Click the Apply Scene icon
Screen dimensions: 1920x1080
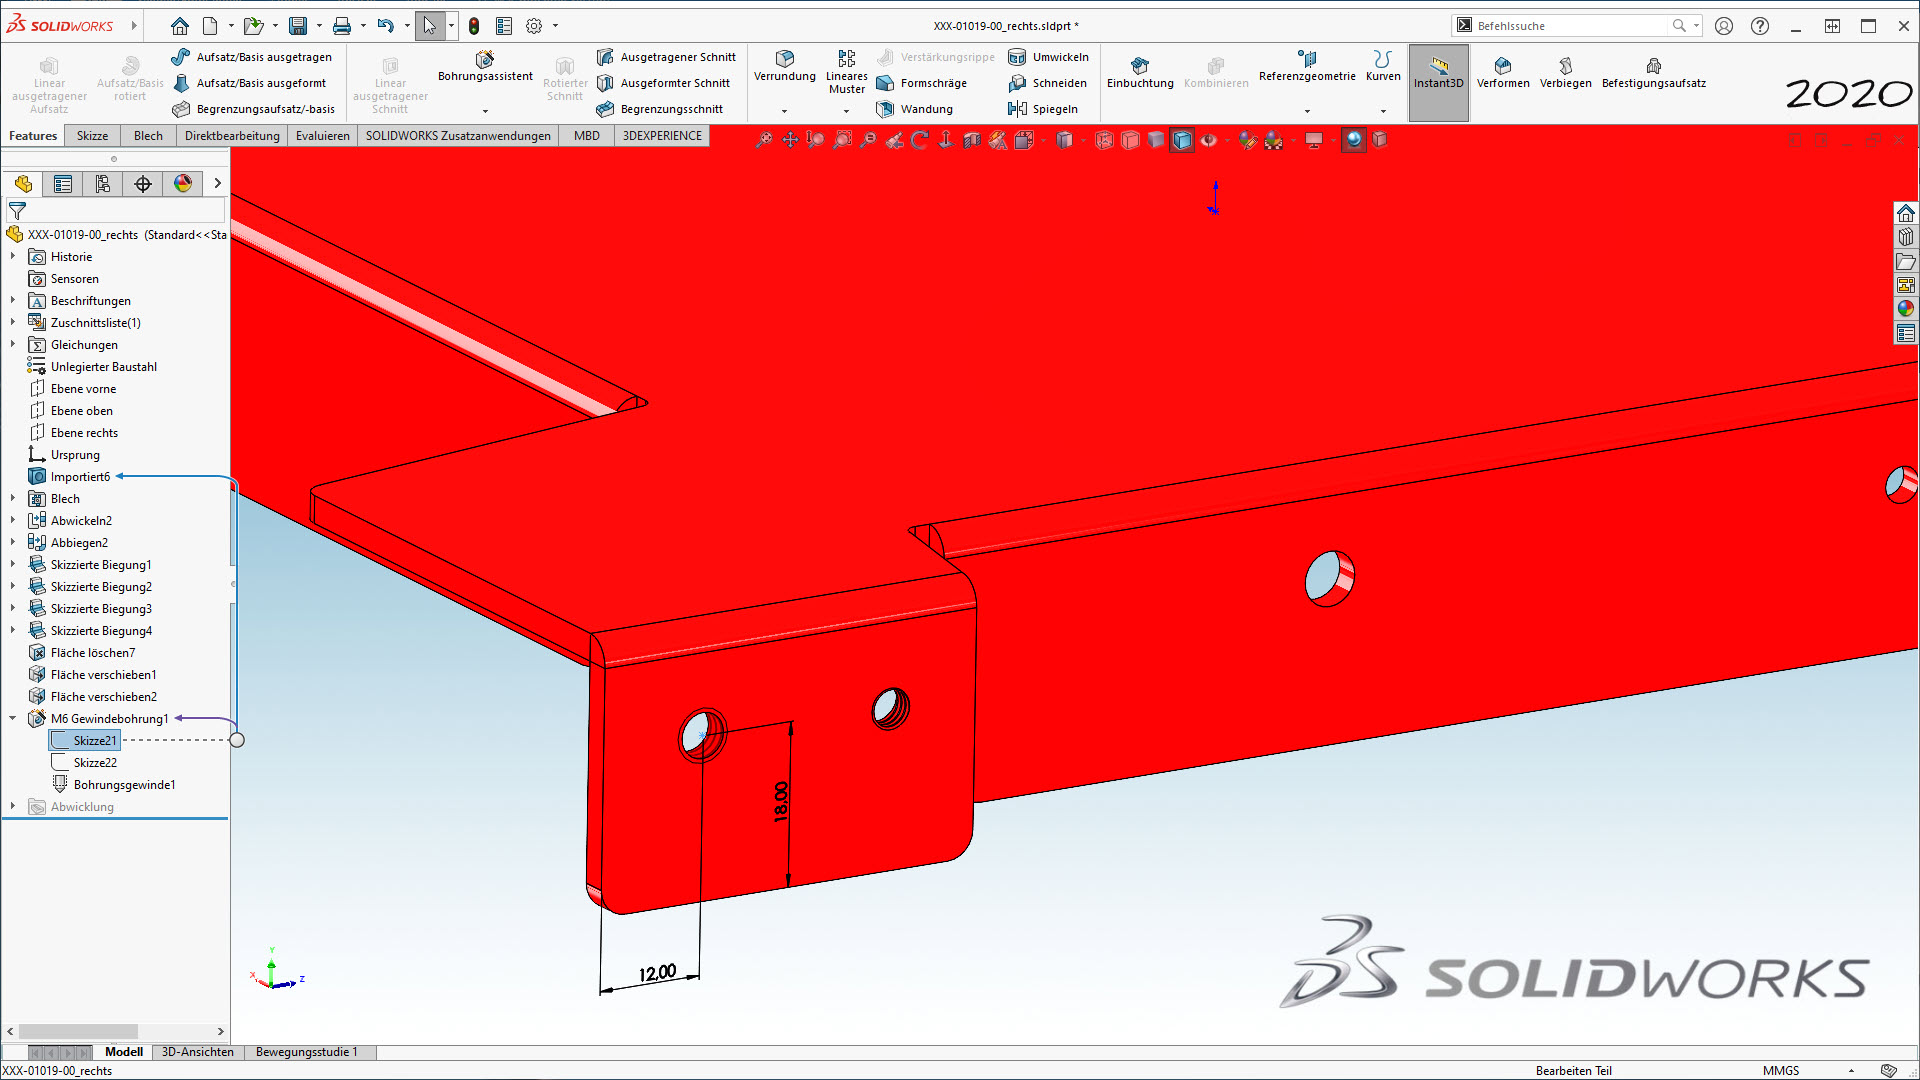1273,140
